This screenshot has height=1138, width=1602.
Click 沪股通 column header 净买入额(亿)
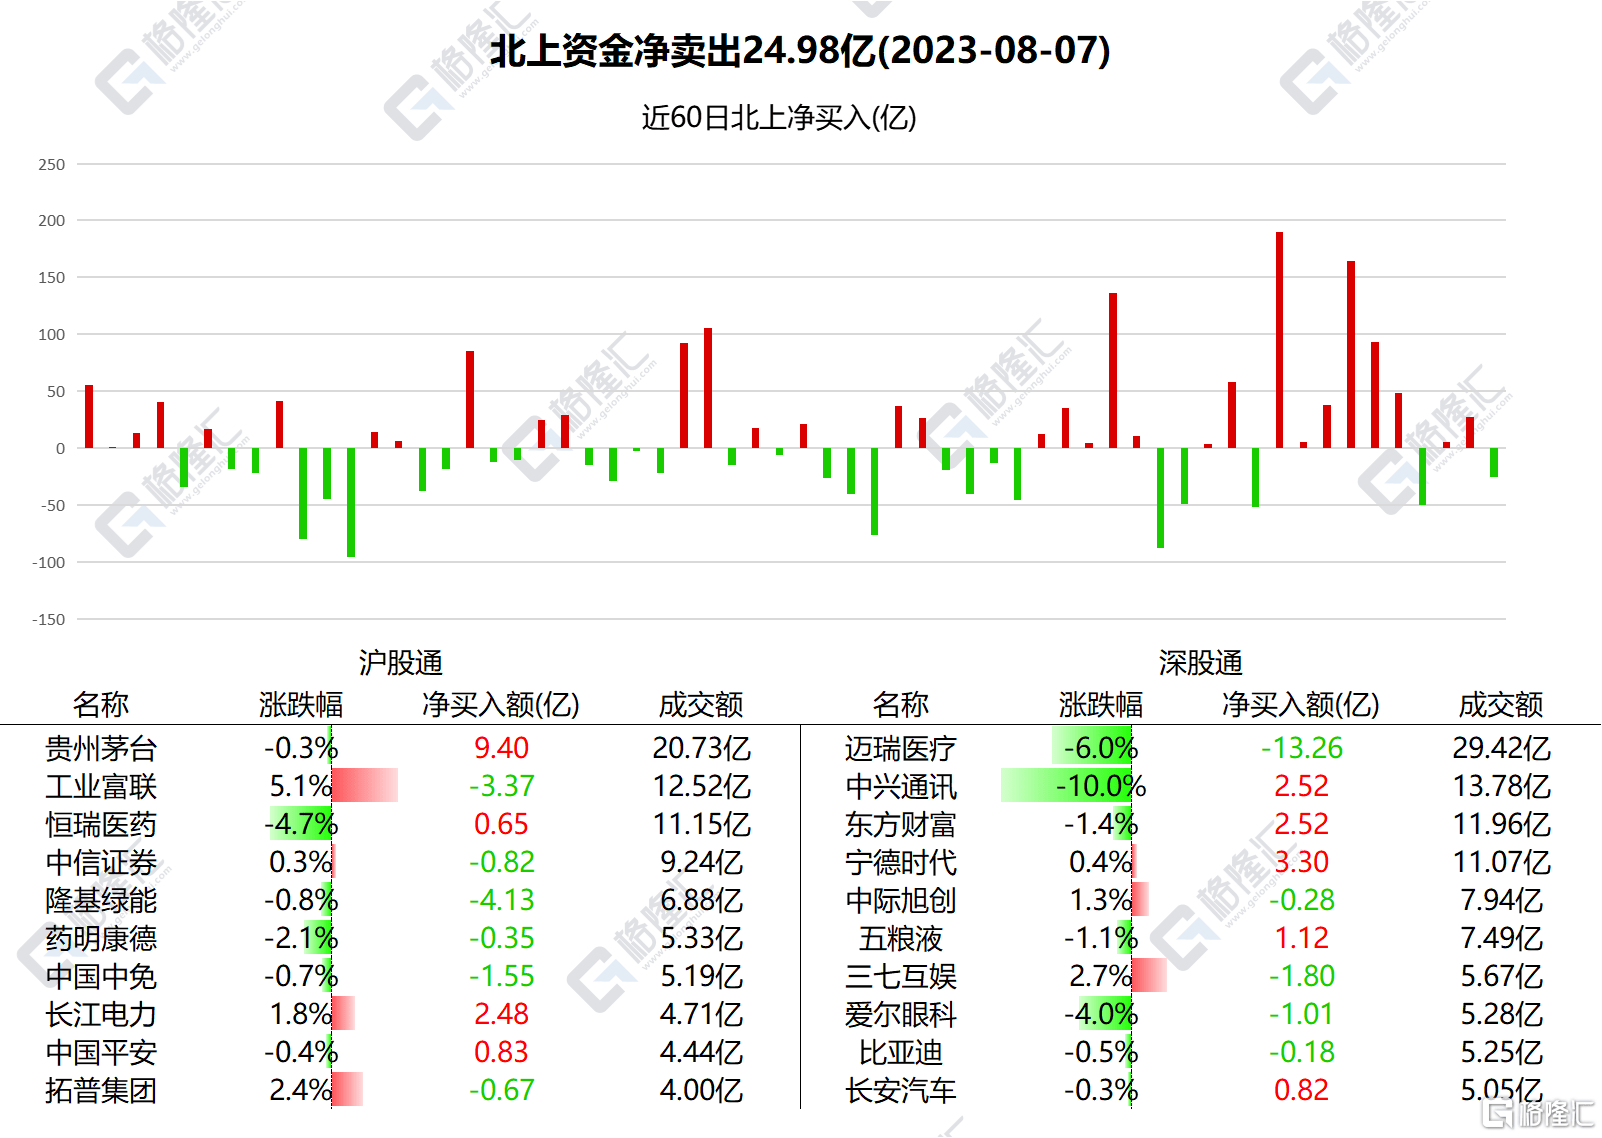click(501, 704)
